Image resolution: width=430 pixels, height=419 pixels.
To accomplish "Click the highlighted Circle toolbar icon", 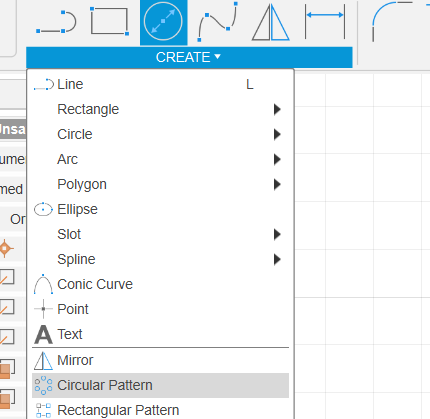I will [x=163, y=22].
